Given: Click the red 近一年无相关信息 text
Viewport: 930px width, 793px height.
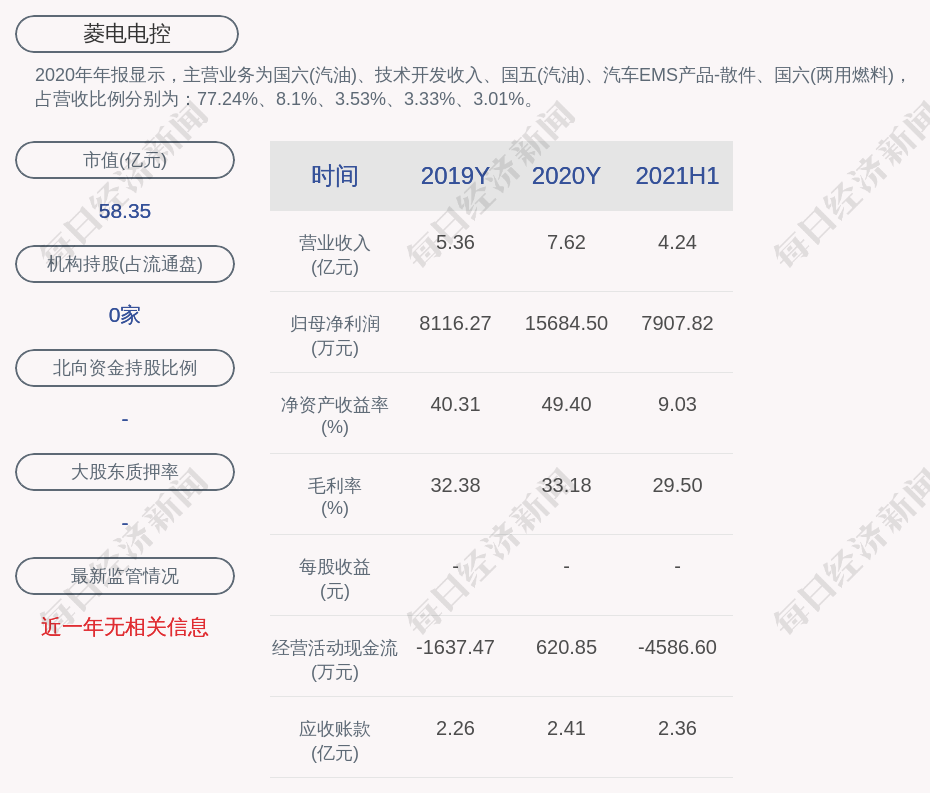Looking at the screenshot, I should coord(125,627).
